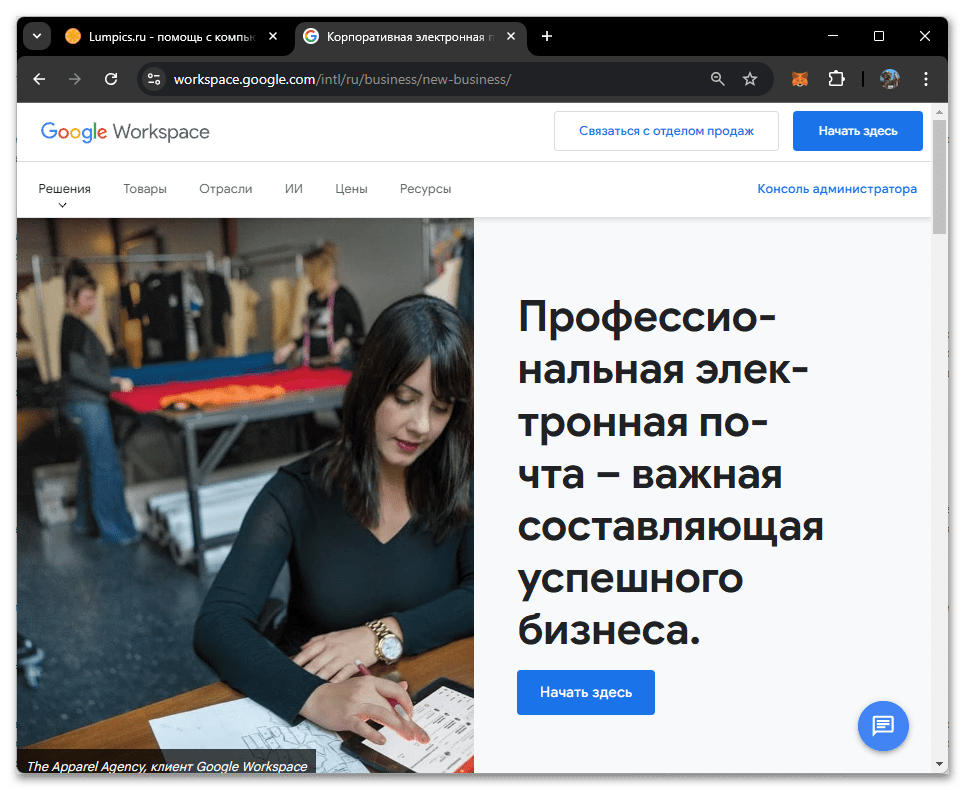This screenshot has width=965, height=790.
Task: Open the Chrome profile avatar
Action: 889,79
